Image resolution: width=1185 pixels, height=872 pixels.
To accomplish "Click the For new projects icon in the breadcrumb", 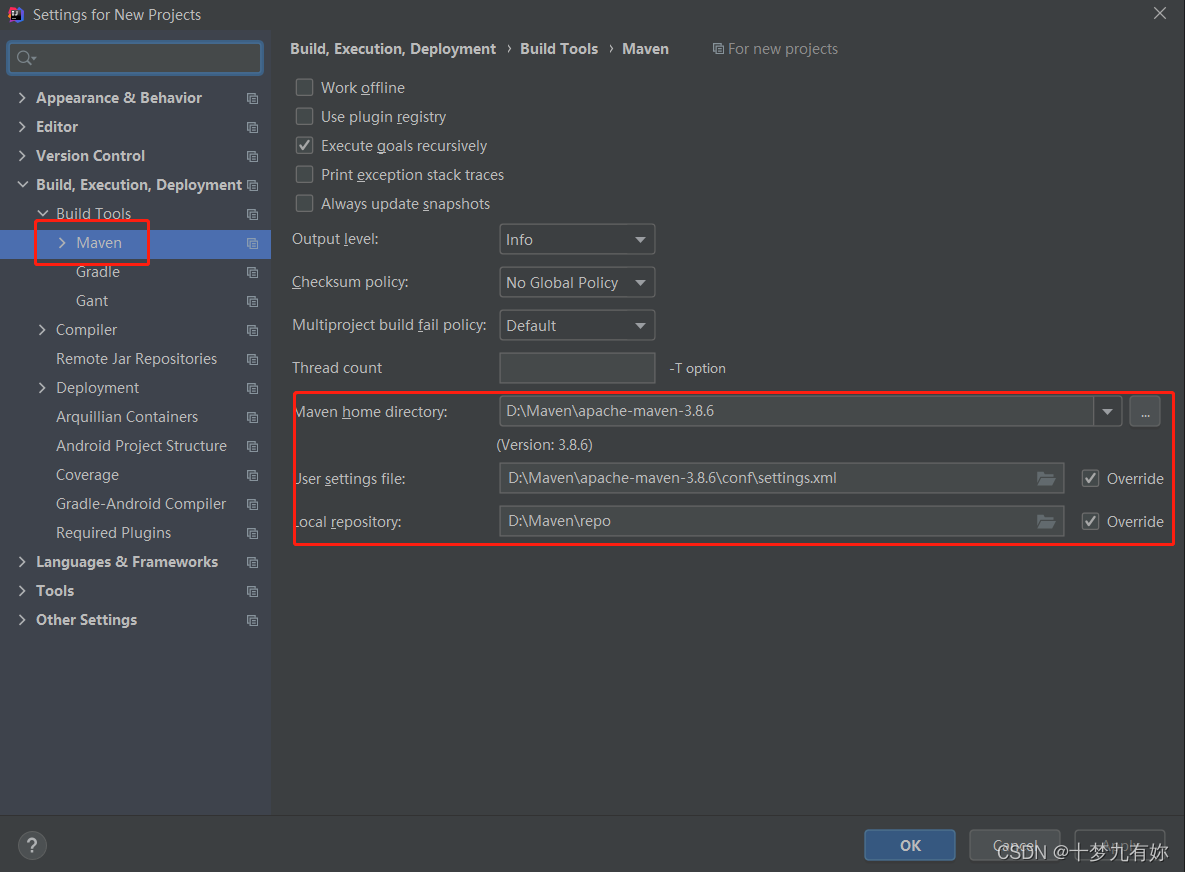I will (x=718, y=48).
